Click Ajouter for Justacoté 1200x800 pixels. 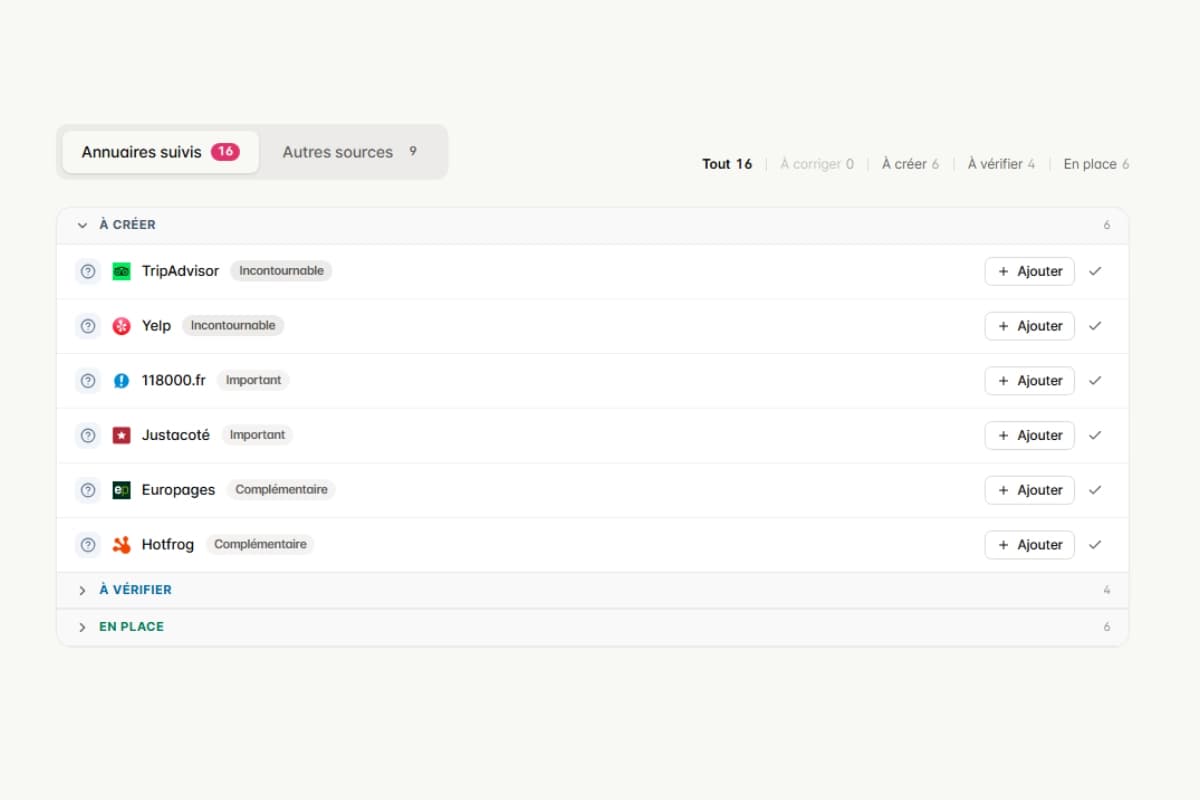point(1030,435)
